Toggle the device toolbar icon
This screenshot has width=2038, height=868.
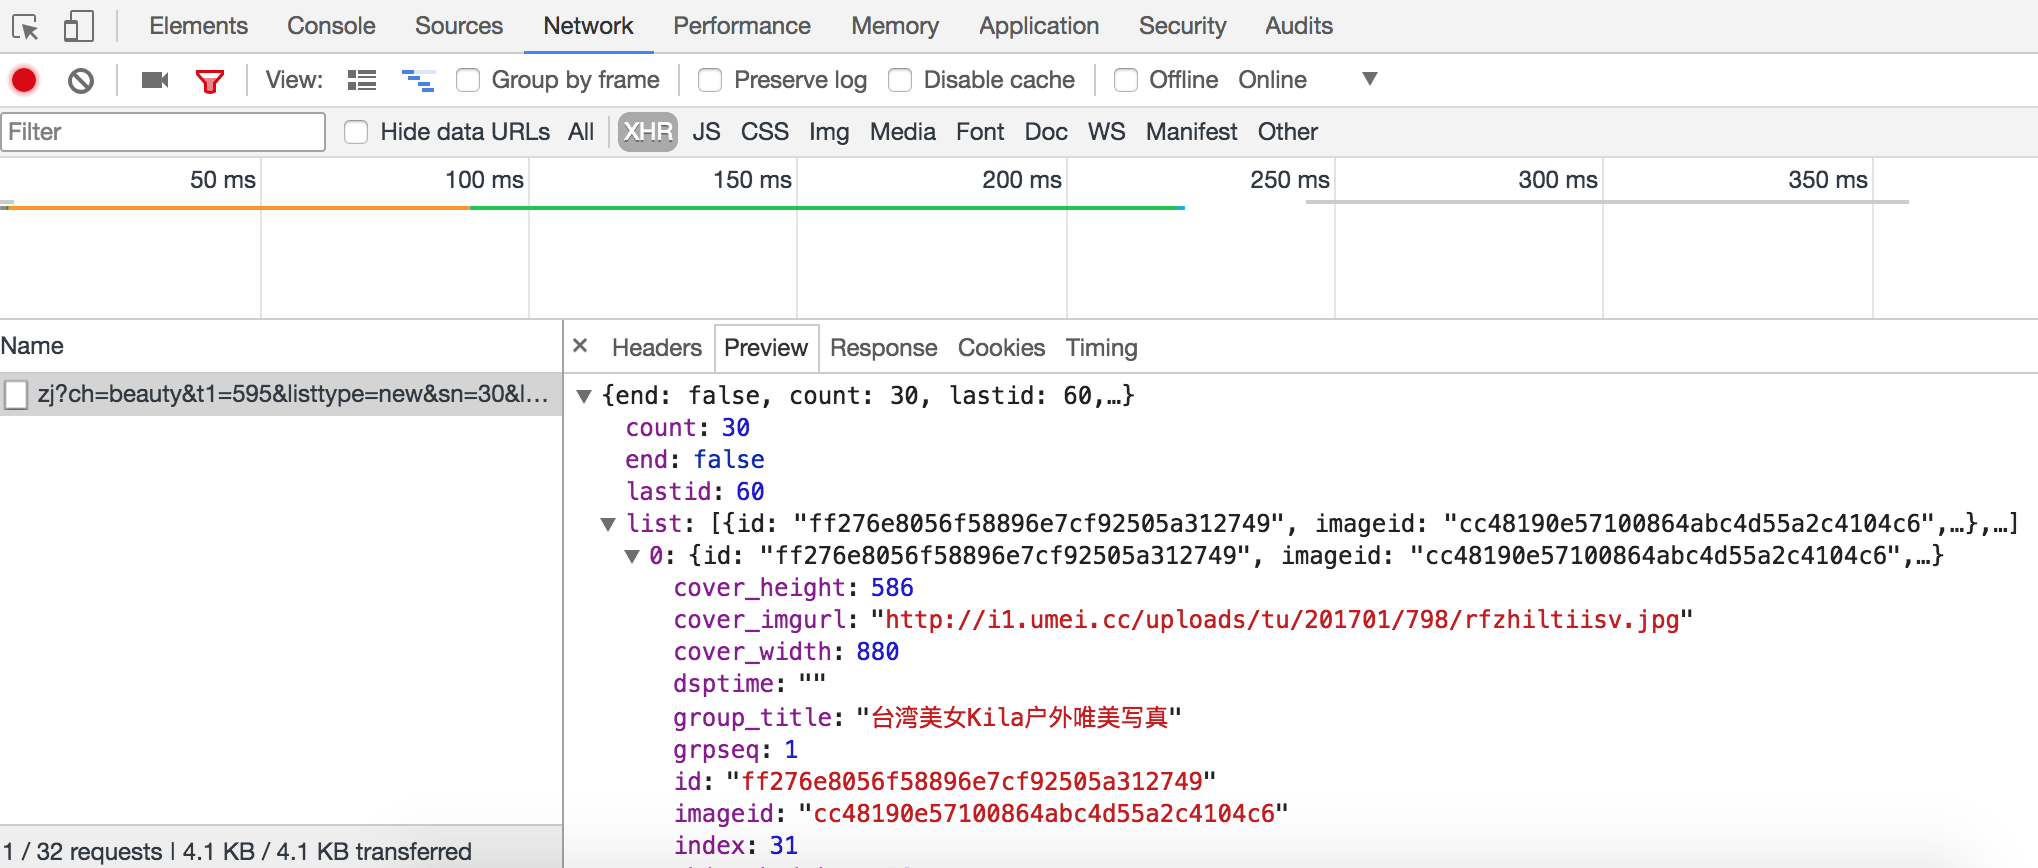point(78,27)
